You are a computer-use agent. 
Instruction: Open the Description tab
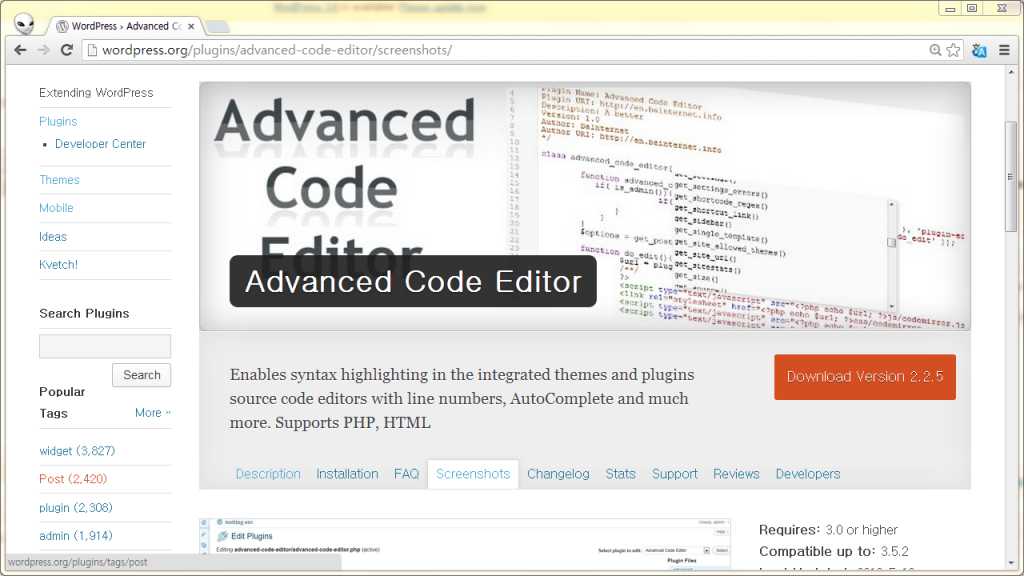click(268, 473)
